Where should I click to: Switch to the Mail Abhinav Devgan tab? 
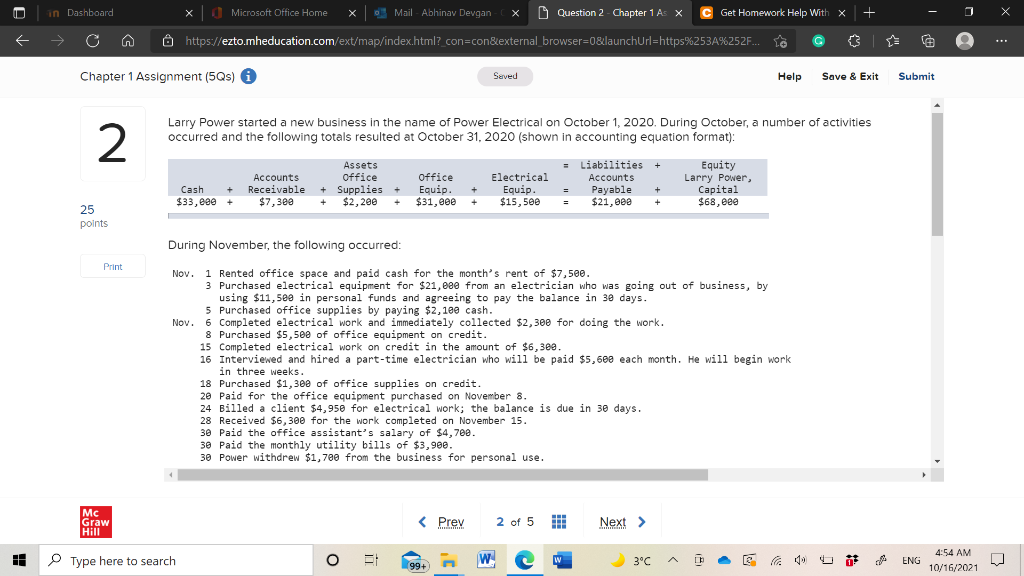coord(440,15)
